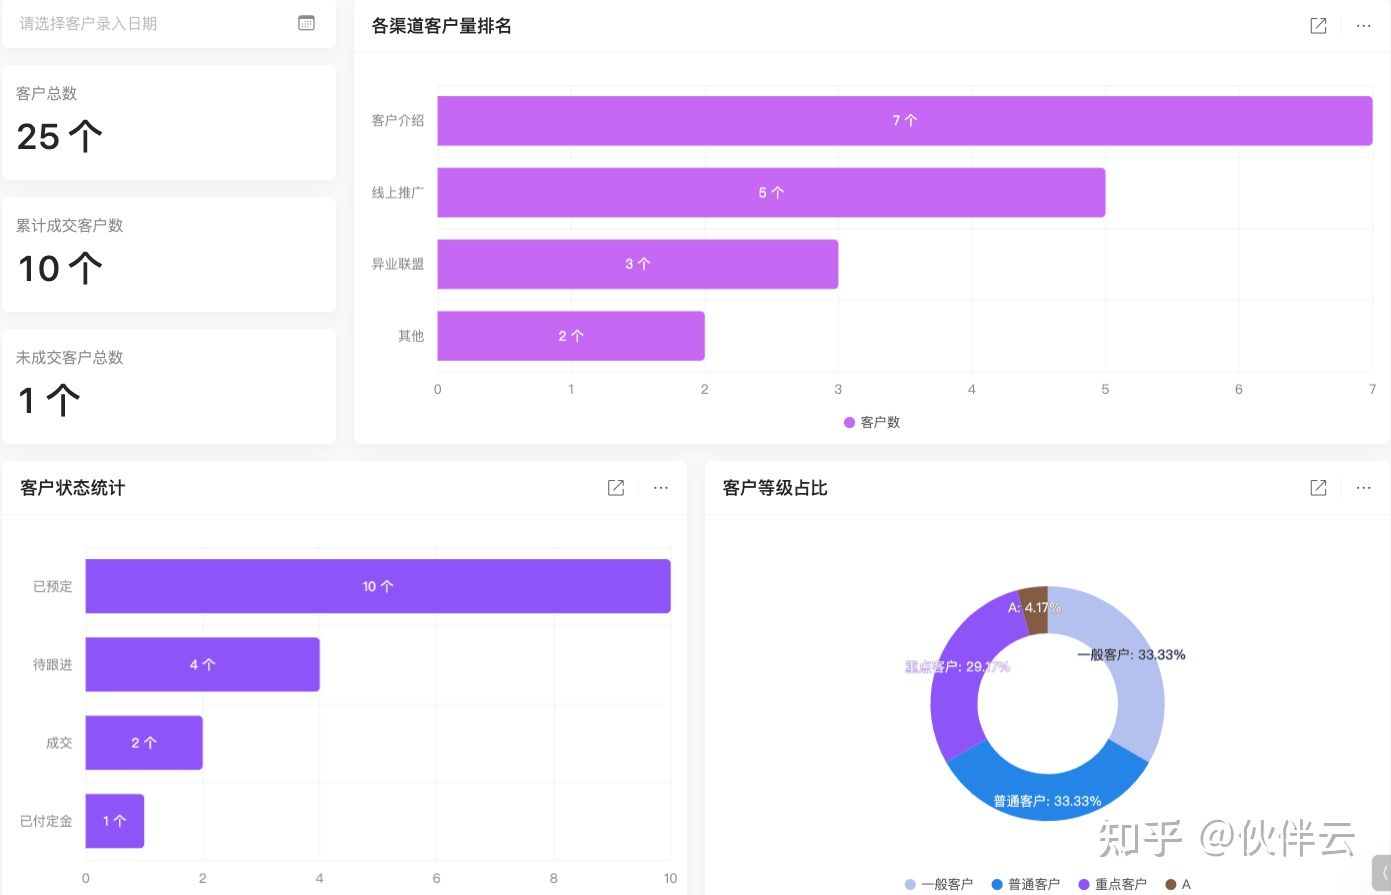Open the 客户总数 statistic card
Viewport: 1391px width, 895px height.
point(168,122)
